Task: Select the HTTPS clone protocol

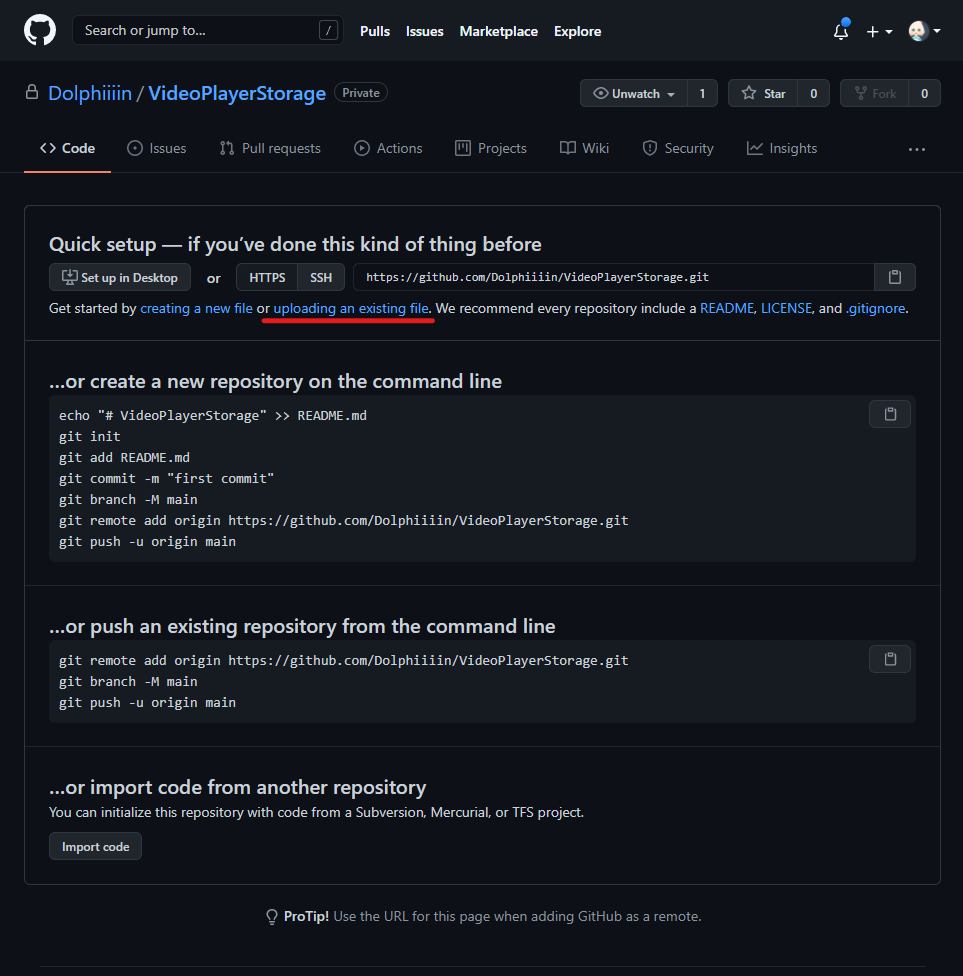Action: click(267, 278)
